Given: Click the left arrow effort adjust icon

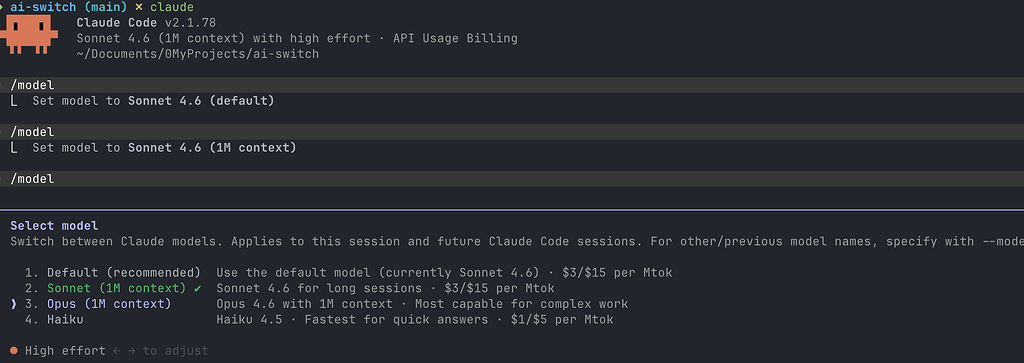Looking at the screenshot, I should [116, 351].
